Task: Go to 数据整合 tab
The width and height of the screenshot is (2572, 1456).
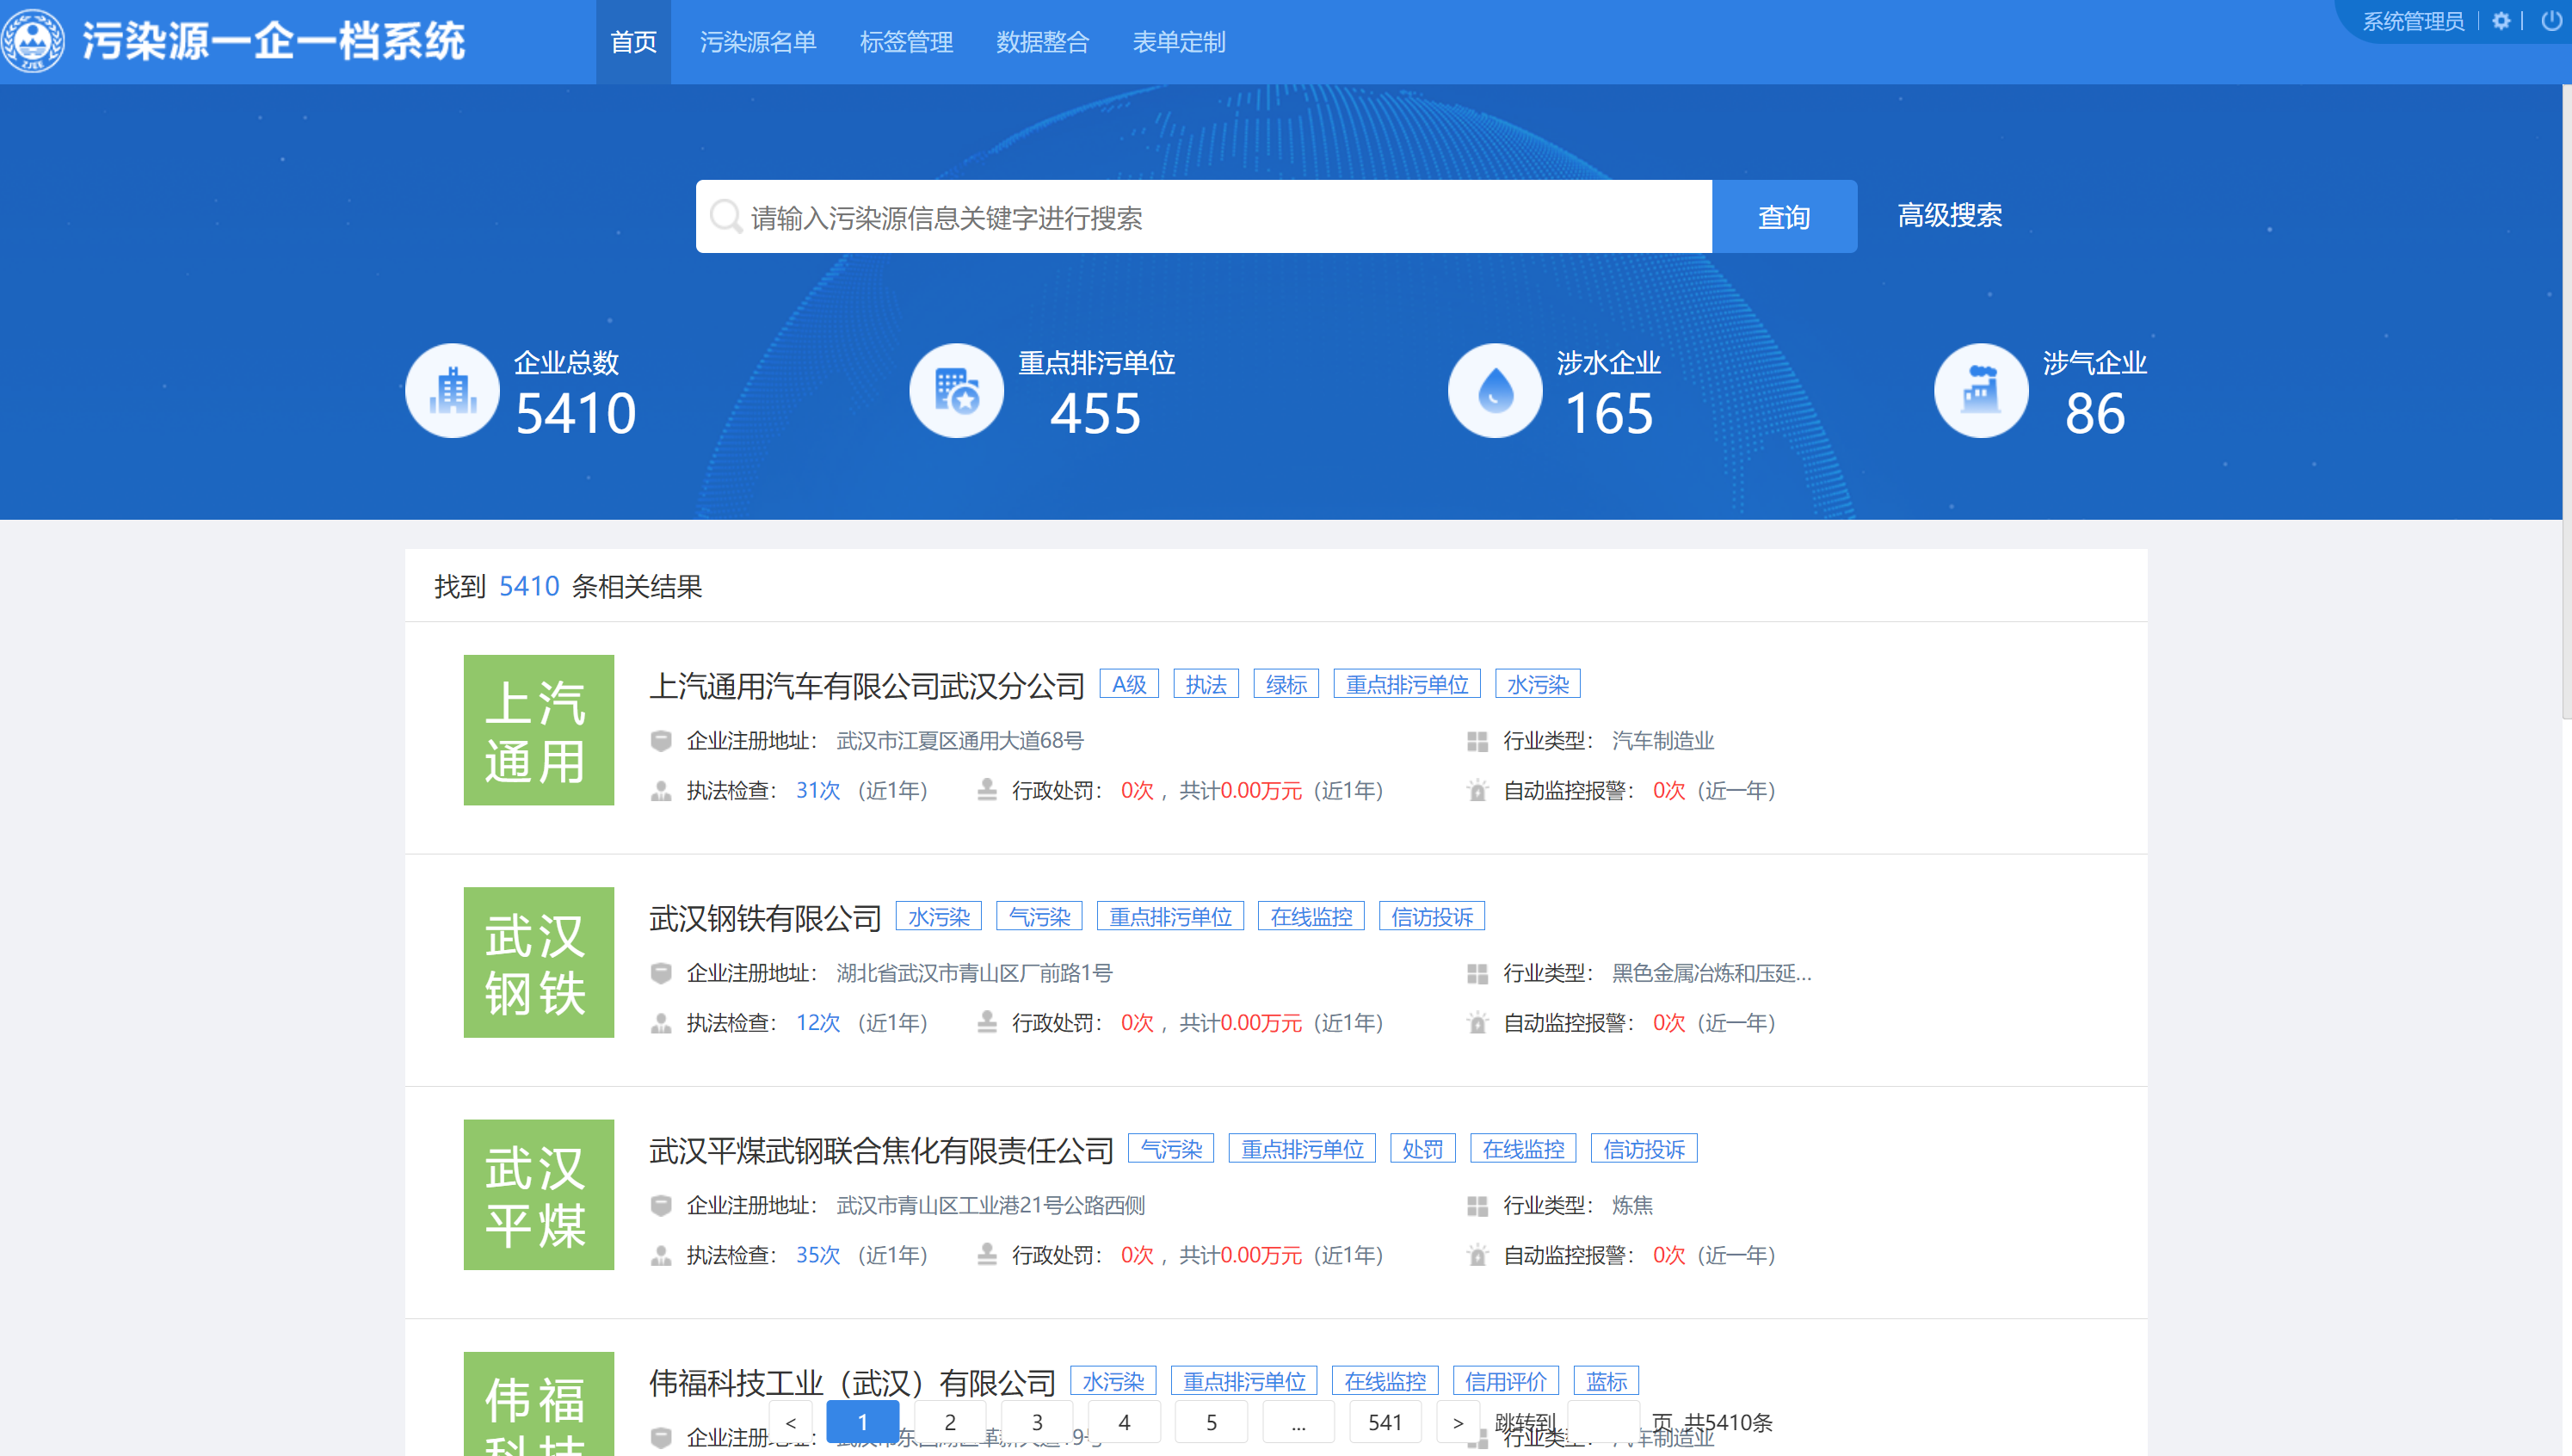Action: click(x=1042, y=42)
